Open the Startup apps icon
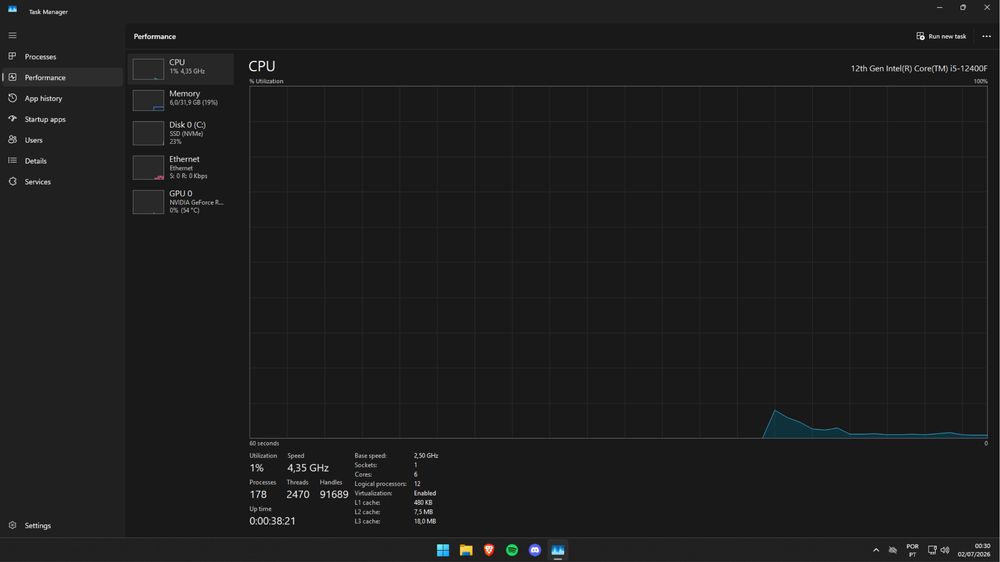Screen dimensions: 1000x562 pos(12,119)
